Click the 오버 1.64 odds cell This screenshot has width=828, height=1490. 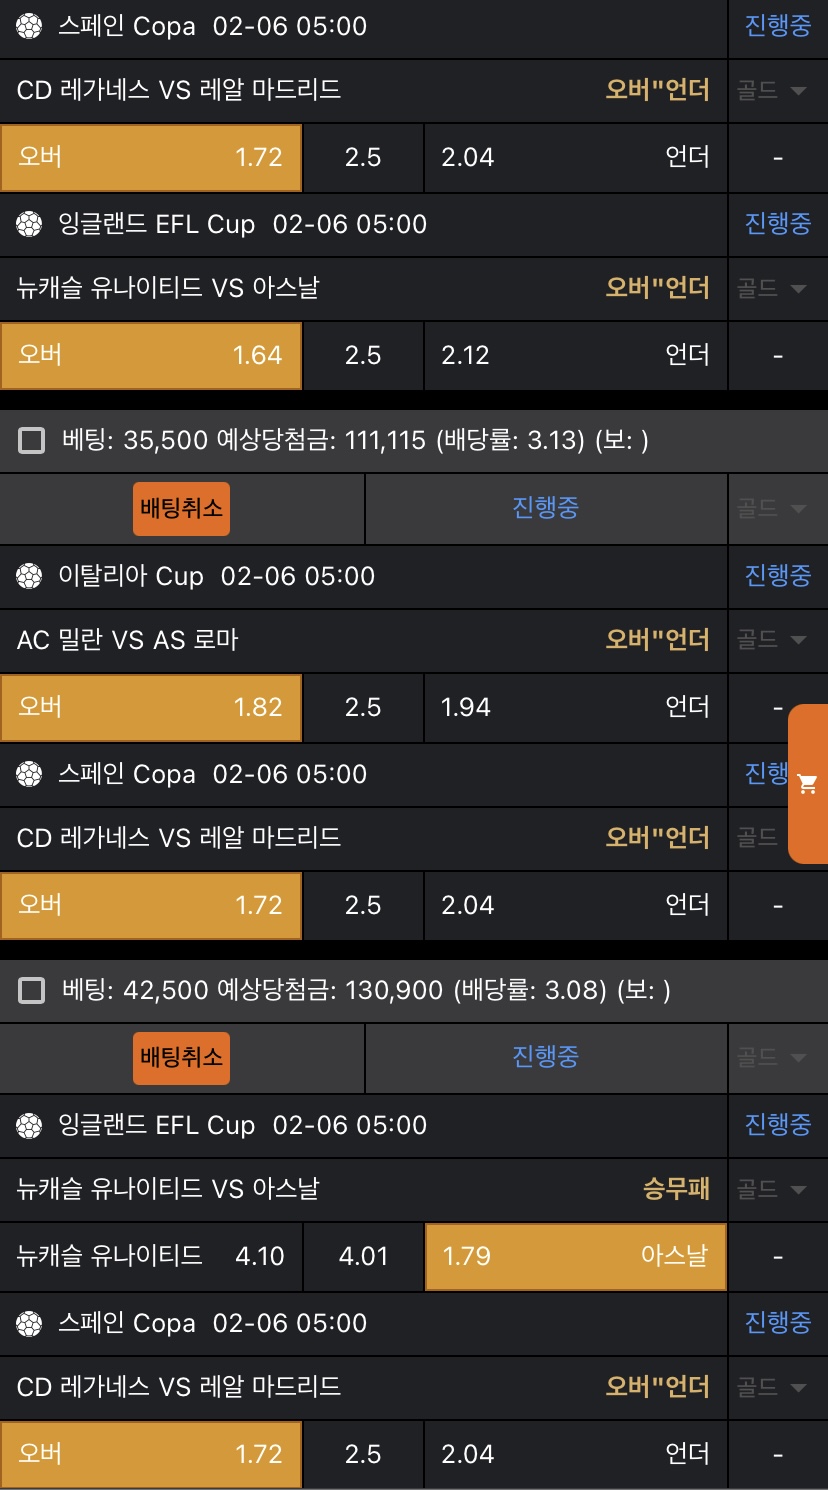(x=150, y=355)
